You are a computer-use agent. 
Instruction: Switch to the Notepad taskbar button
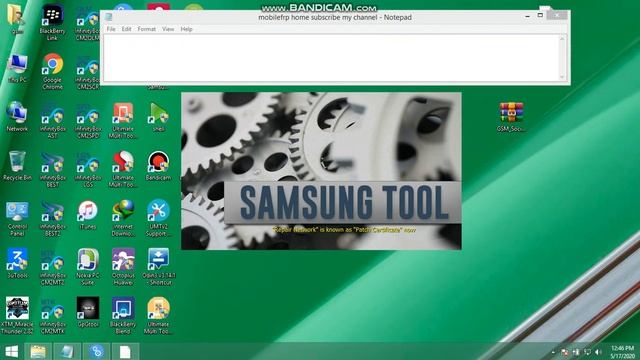(67, 351)
